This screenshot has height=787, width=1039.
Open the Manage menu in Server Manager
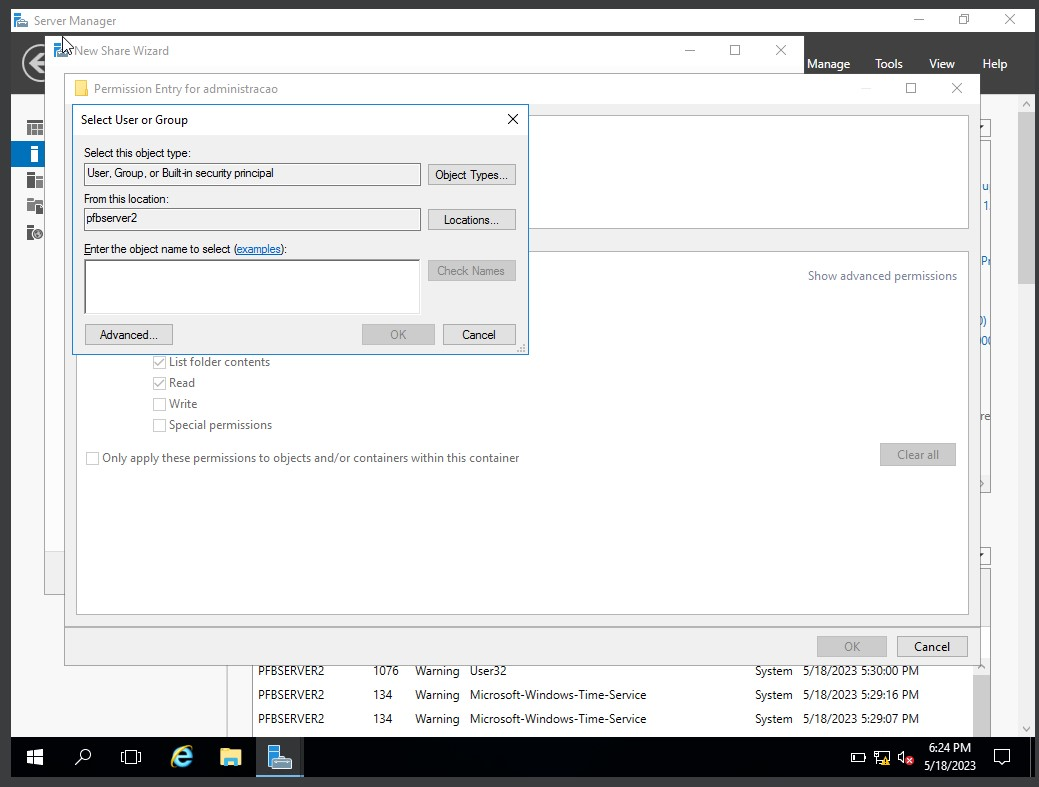828,63
